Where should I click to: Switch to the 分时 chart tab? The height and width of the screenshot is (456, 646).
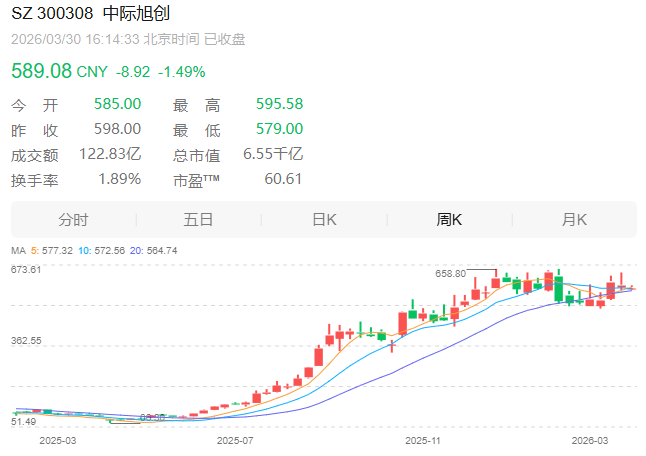pyautogui.click(x=73, y=220)
